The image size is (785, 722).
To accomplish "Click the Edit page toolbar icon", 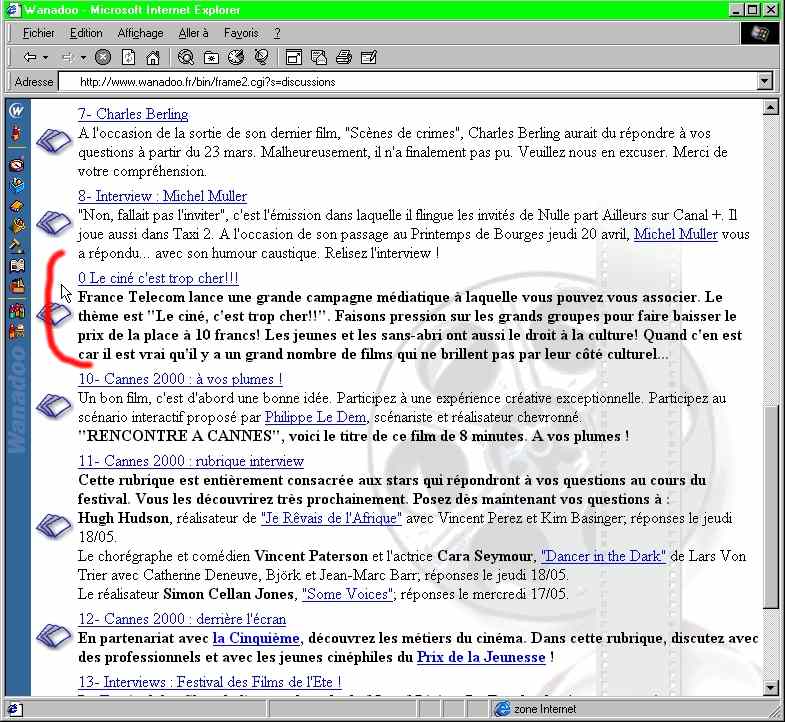I will (369, 58).
